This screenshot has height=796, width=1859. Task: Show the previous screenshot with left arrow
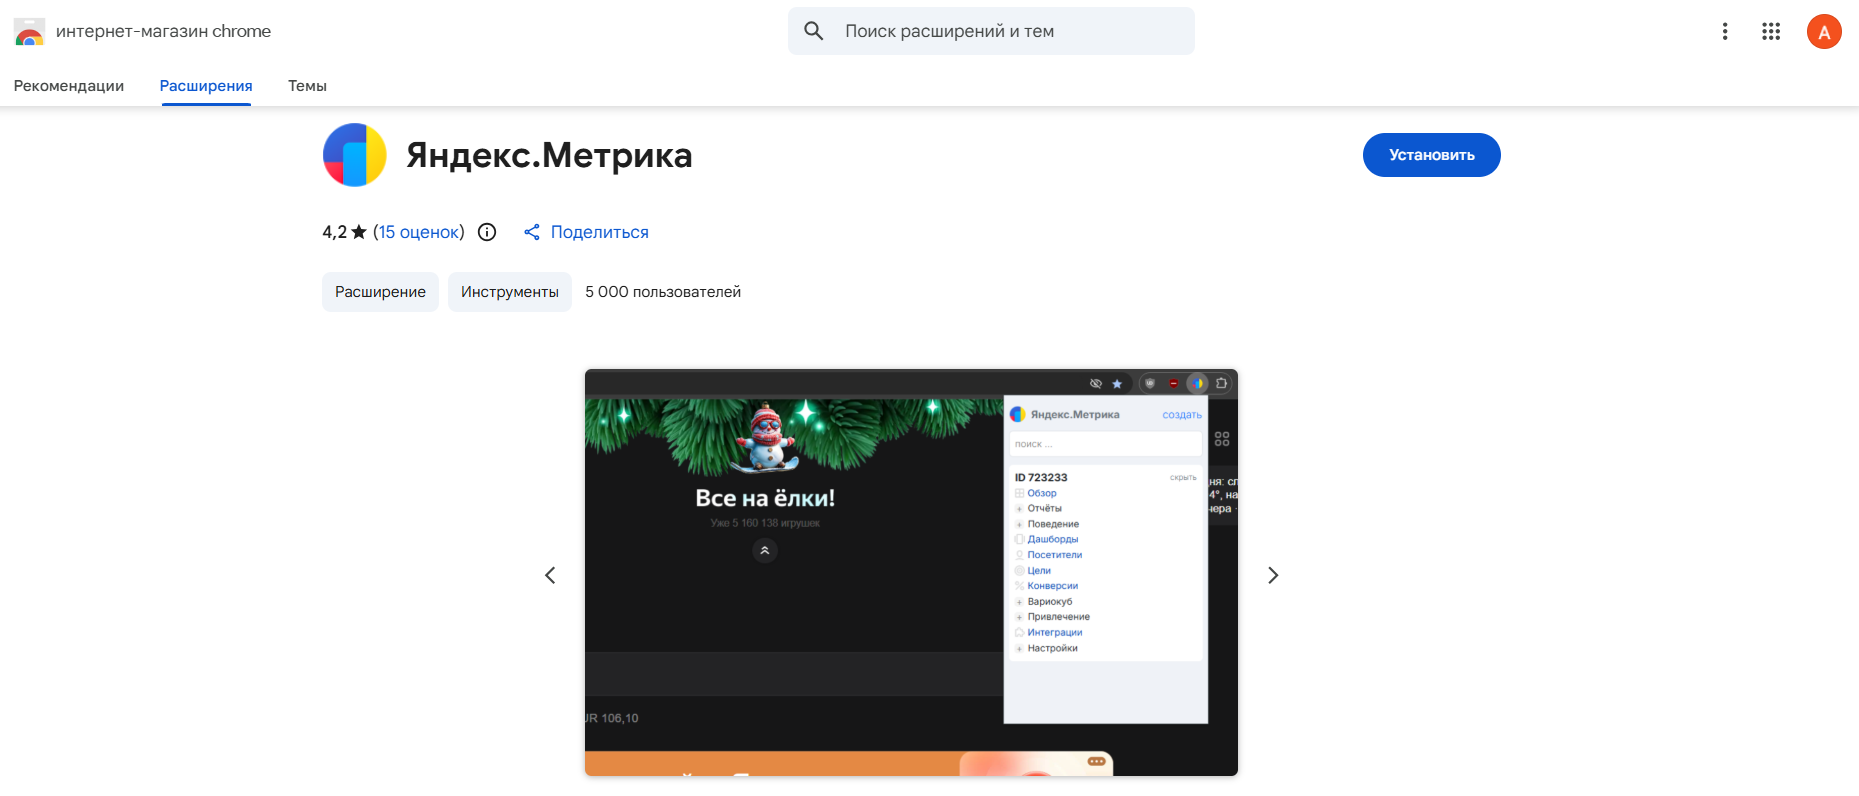click(550, 575)
